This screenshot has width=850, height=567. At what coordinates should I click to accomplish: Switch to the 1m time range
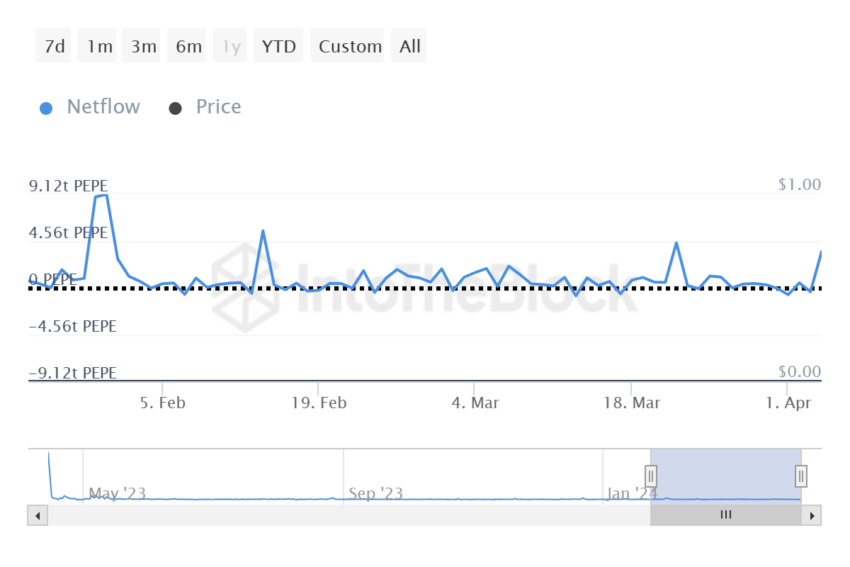coord(98,46)
